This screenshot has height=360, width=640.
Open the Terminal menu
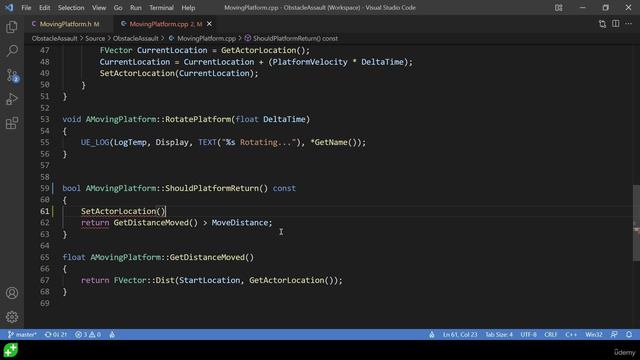pos(161,8)
